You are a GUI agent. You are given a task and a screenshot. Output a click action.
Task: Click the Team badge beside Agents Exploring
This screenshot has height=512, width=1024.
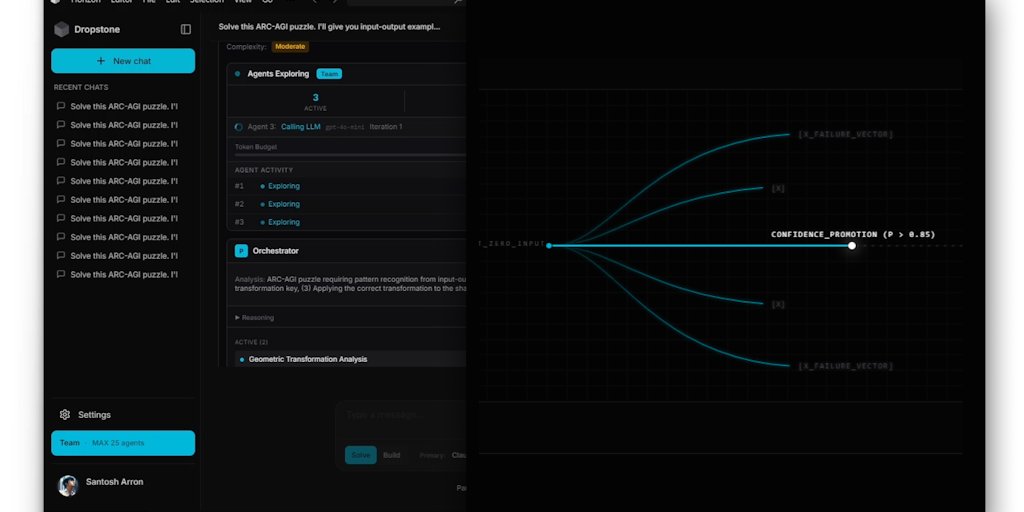tap(329, 74)
